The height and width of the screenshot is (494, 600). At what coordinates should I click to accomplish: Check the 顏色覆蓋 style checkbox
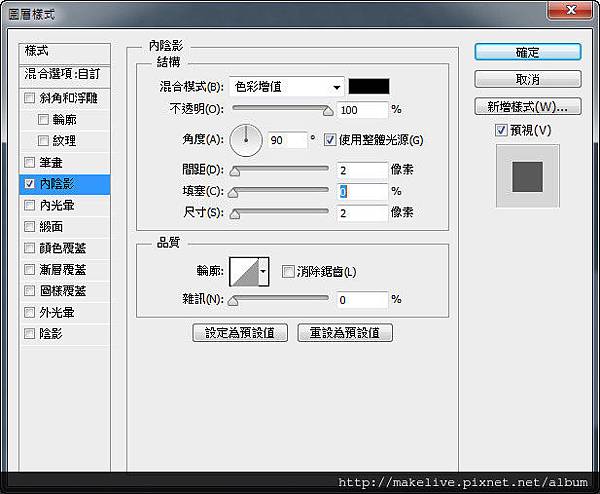[x=29, y=248]
